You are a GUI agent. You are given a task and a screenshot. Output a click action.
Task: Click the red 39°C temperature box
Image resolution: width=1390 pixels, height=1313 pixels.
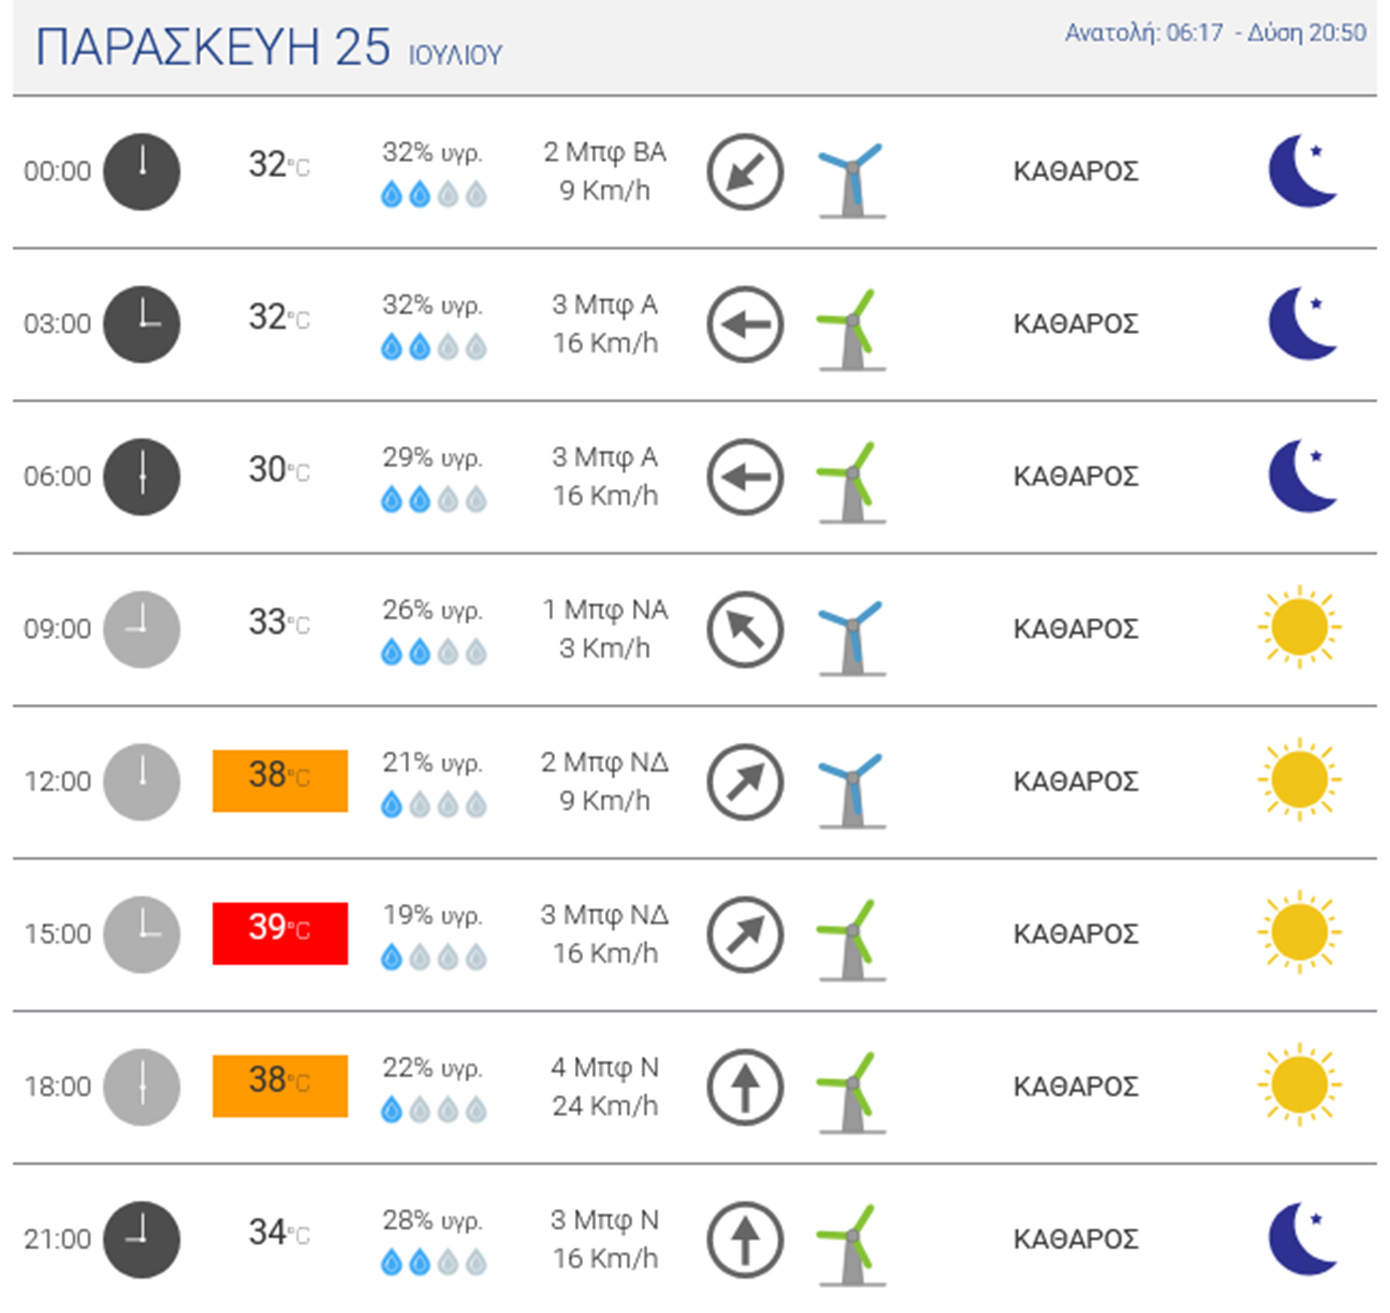click(x=280, y=933)
